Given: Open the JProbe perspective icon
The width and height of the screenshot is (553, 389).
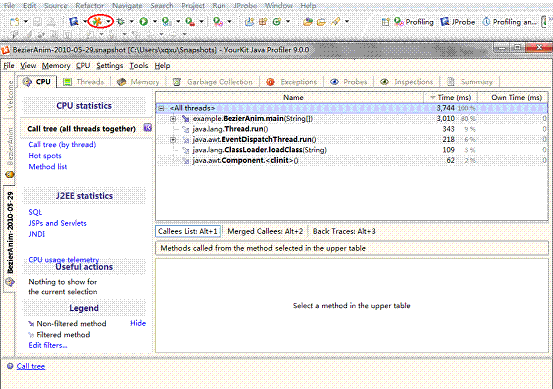Looking at the screenshot, I should [445, 22].
